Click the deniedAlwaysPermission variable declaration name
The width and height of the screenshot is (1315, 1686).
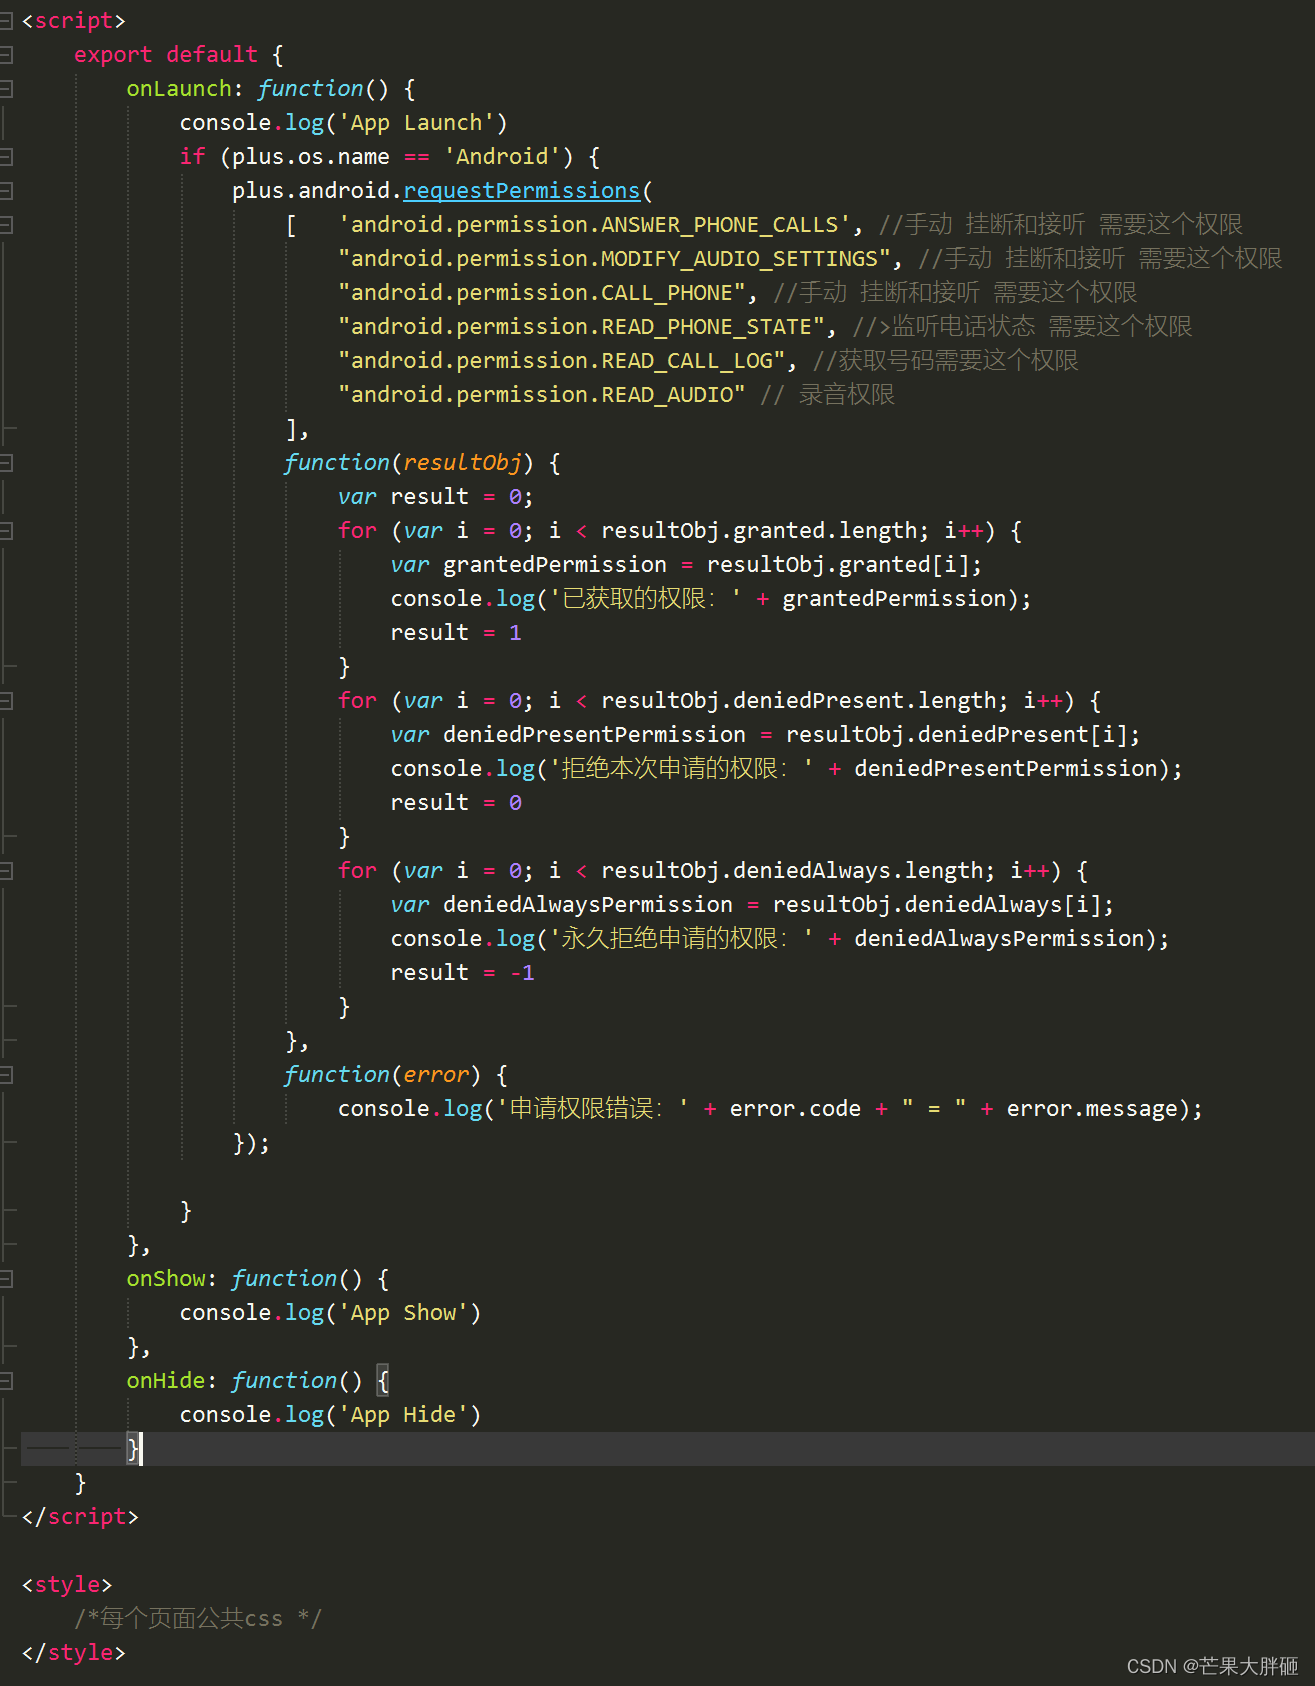(x=587, y=904)
